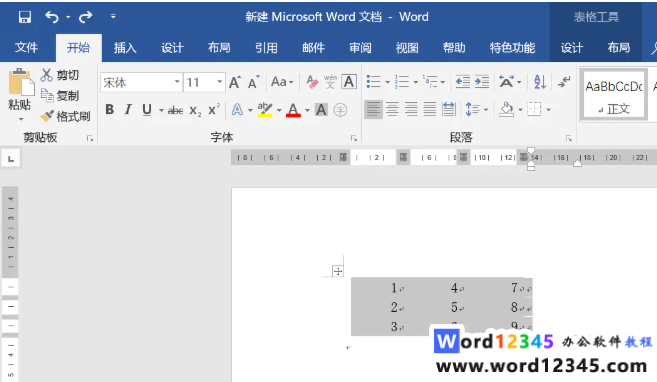
Task: Apply numbered list formatting
Action: click(402, 82)
